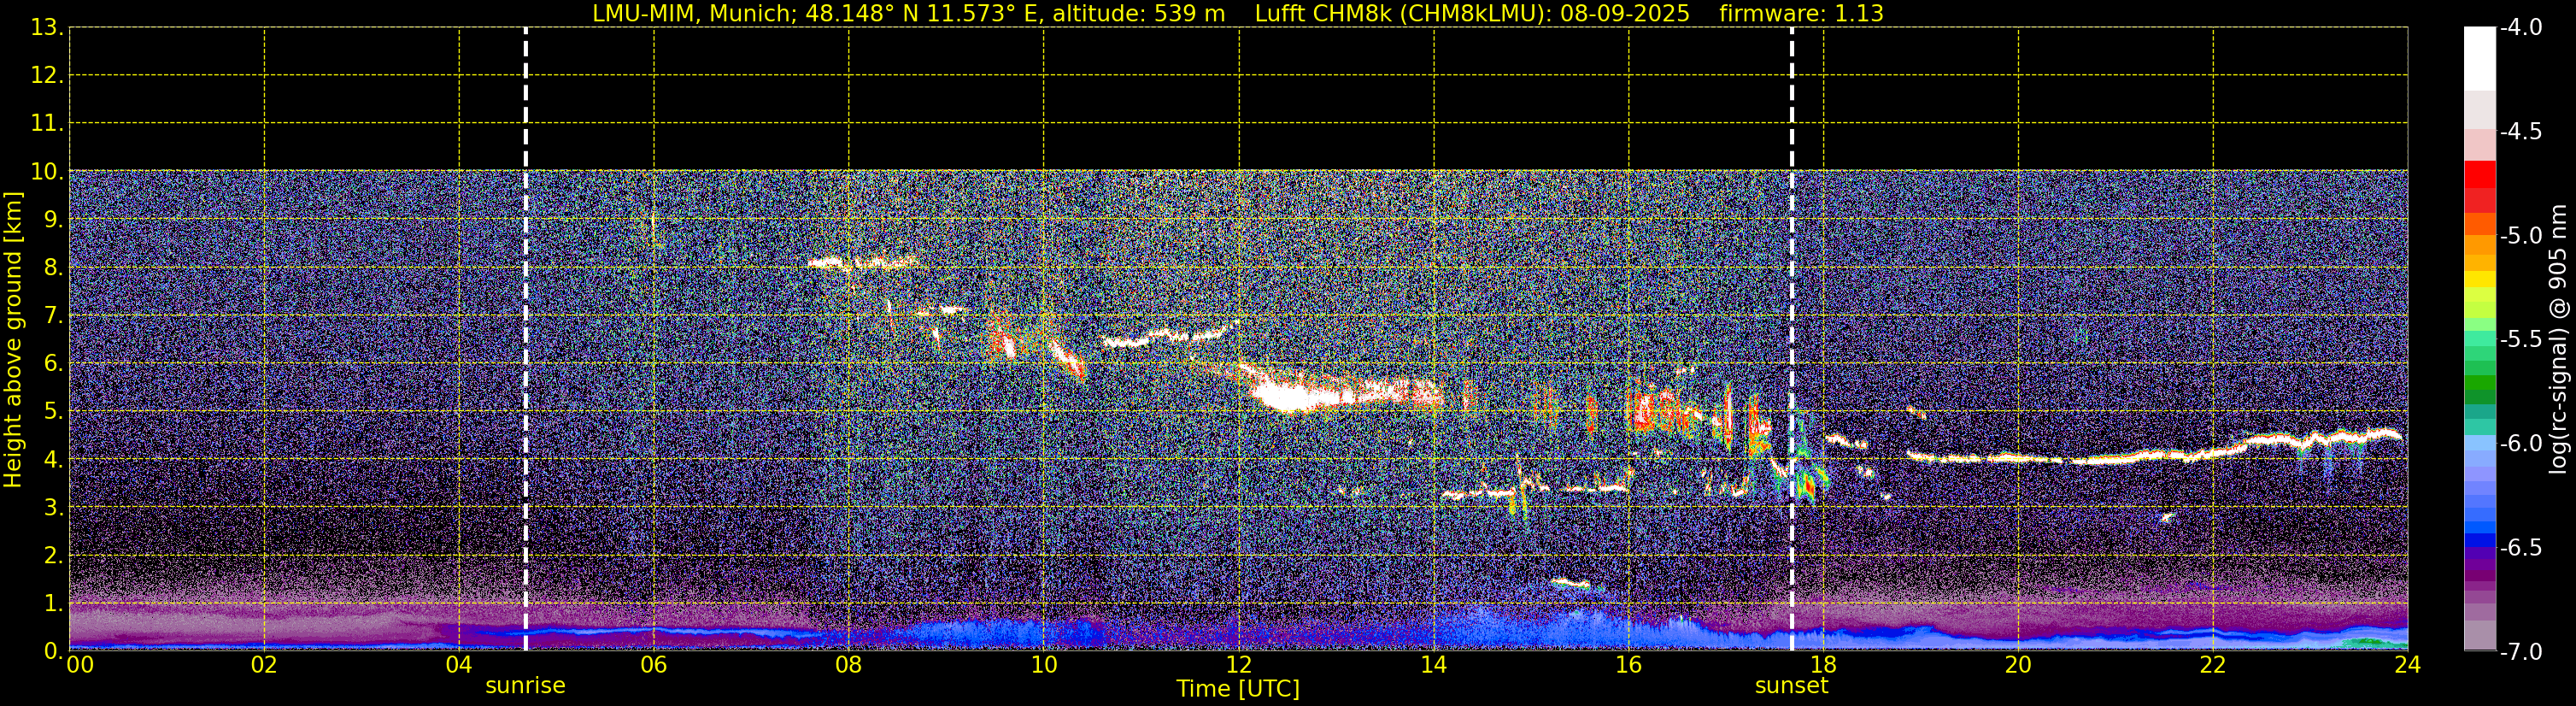Click the time axis tick label "14"
The height and width of the screenshot is (706, 2576).
click(x=1434, y=665)
